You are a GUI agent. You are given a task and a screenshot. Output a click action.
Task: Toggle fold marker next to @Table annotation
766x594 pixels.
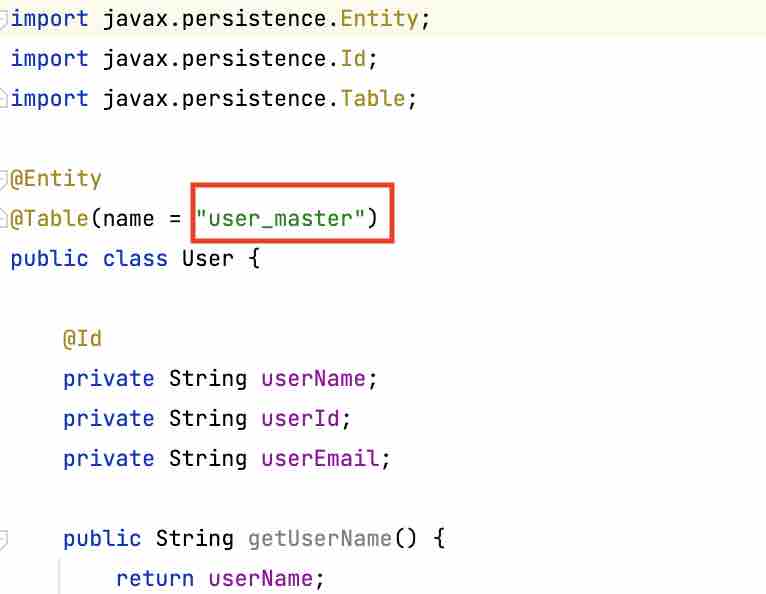tap(3, 218)
